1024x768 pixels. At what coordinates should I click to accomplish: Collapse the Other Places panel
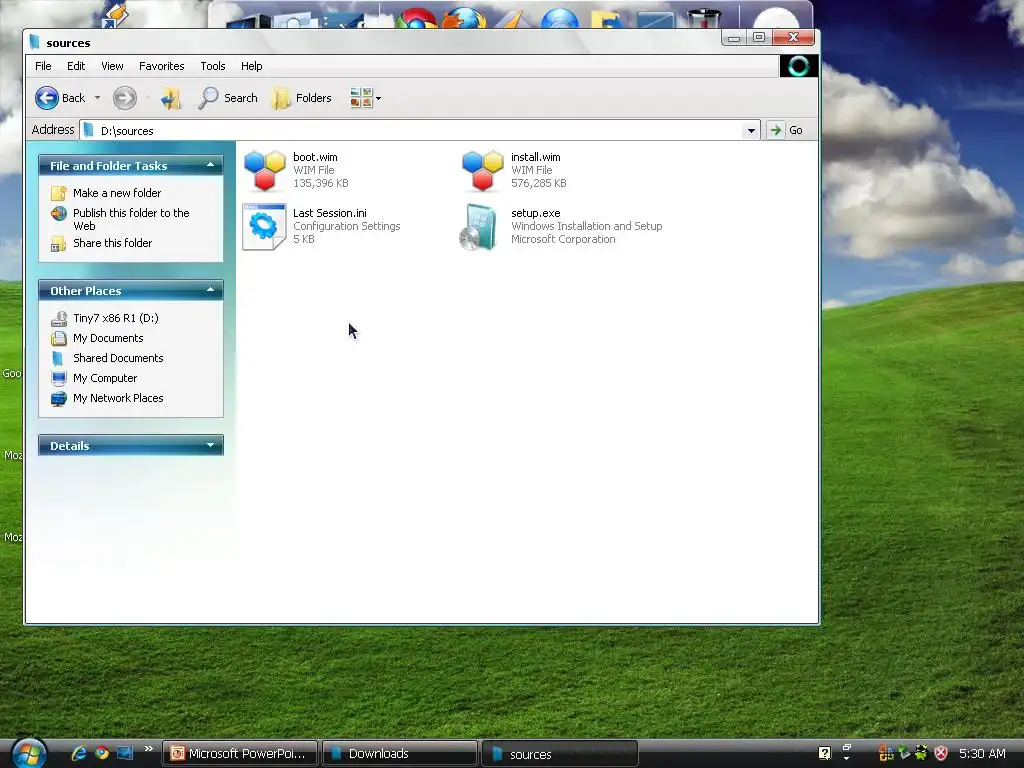tap(210, 290)
